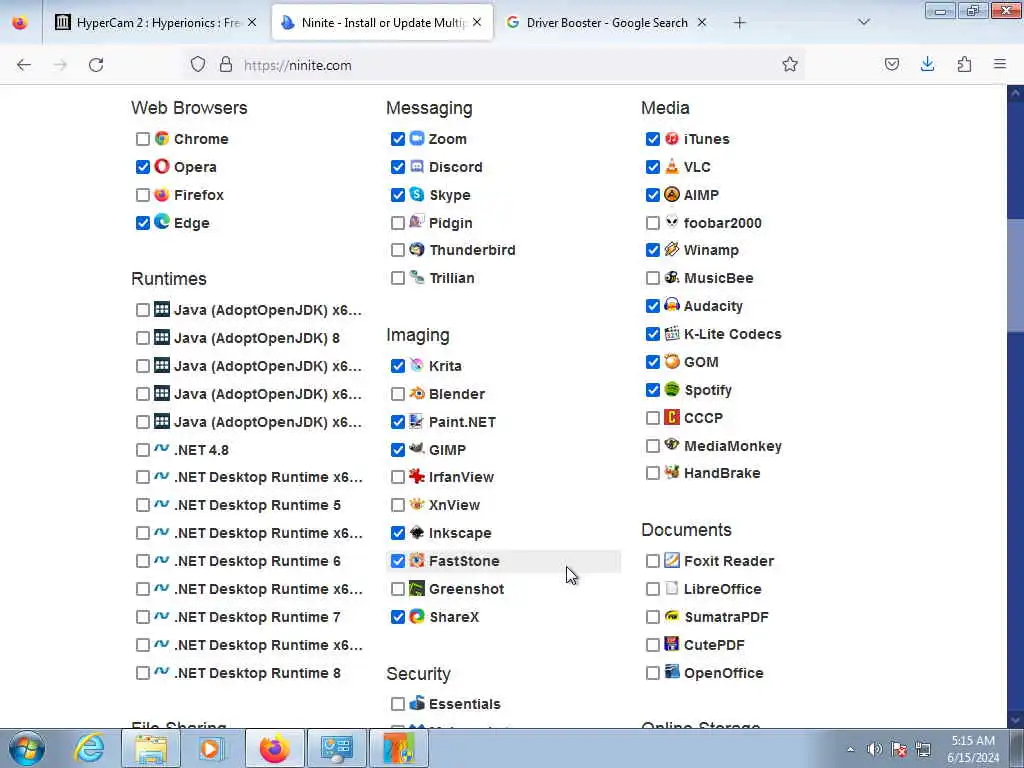Close the Driver Booster search tab
The height and width of the screenshot is (768, 1024).
701,22
